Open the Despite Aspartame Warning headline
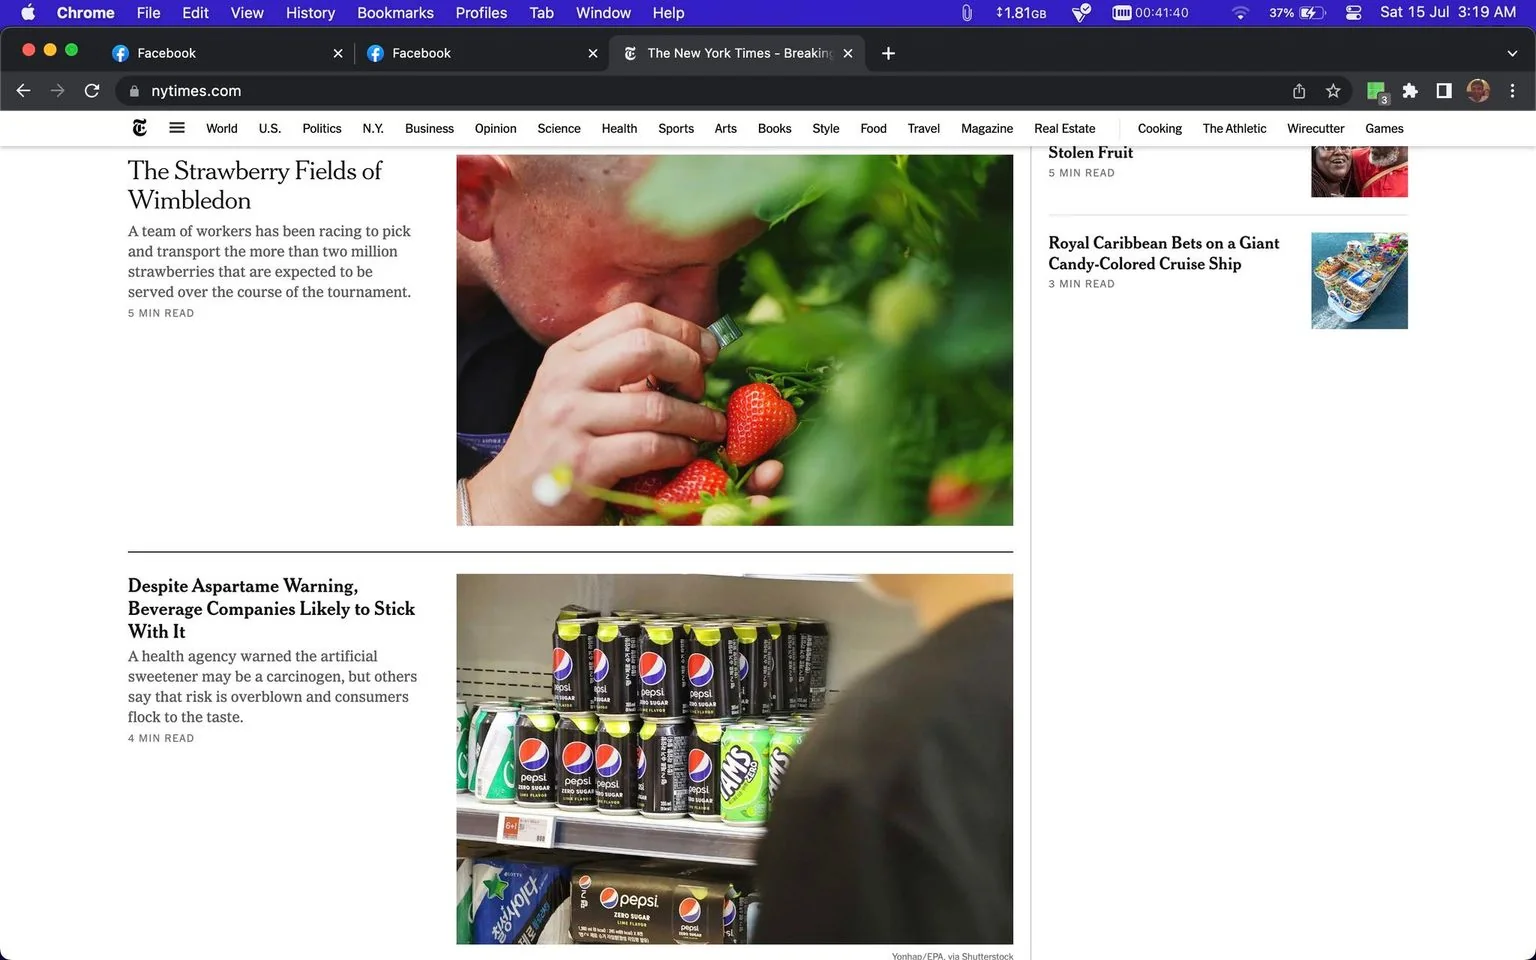 tap(271, 608)
